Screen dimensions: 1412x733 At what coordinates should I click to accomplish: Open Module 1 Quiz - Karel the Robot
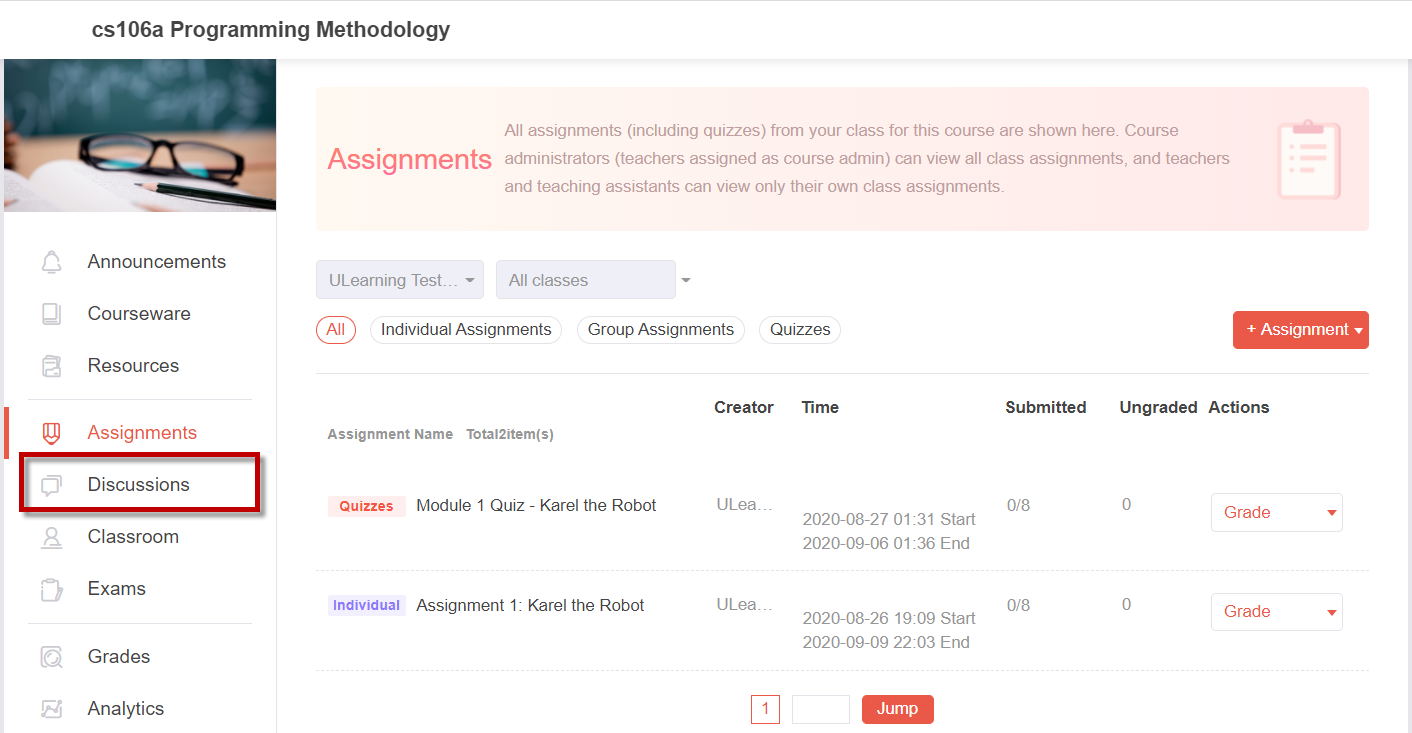[536, 506]
